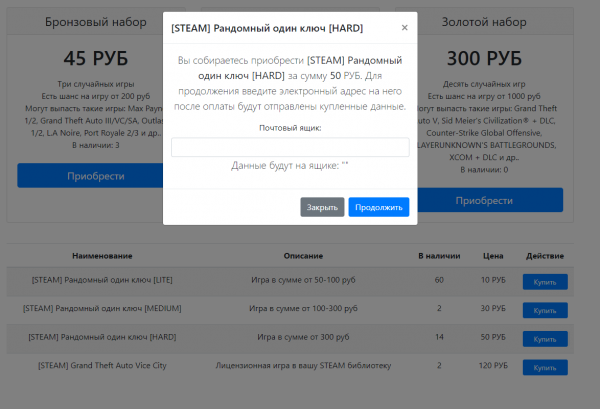
Task: Click the Наименование column header
Action: tap(102, 256)
